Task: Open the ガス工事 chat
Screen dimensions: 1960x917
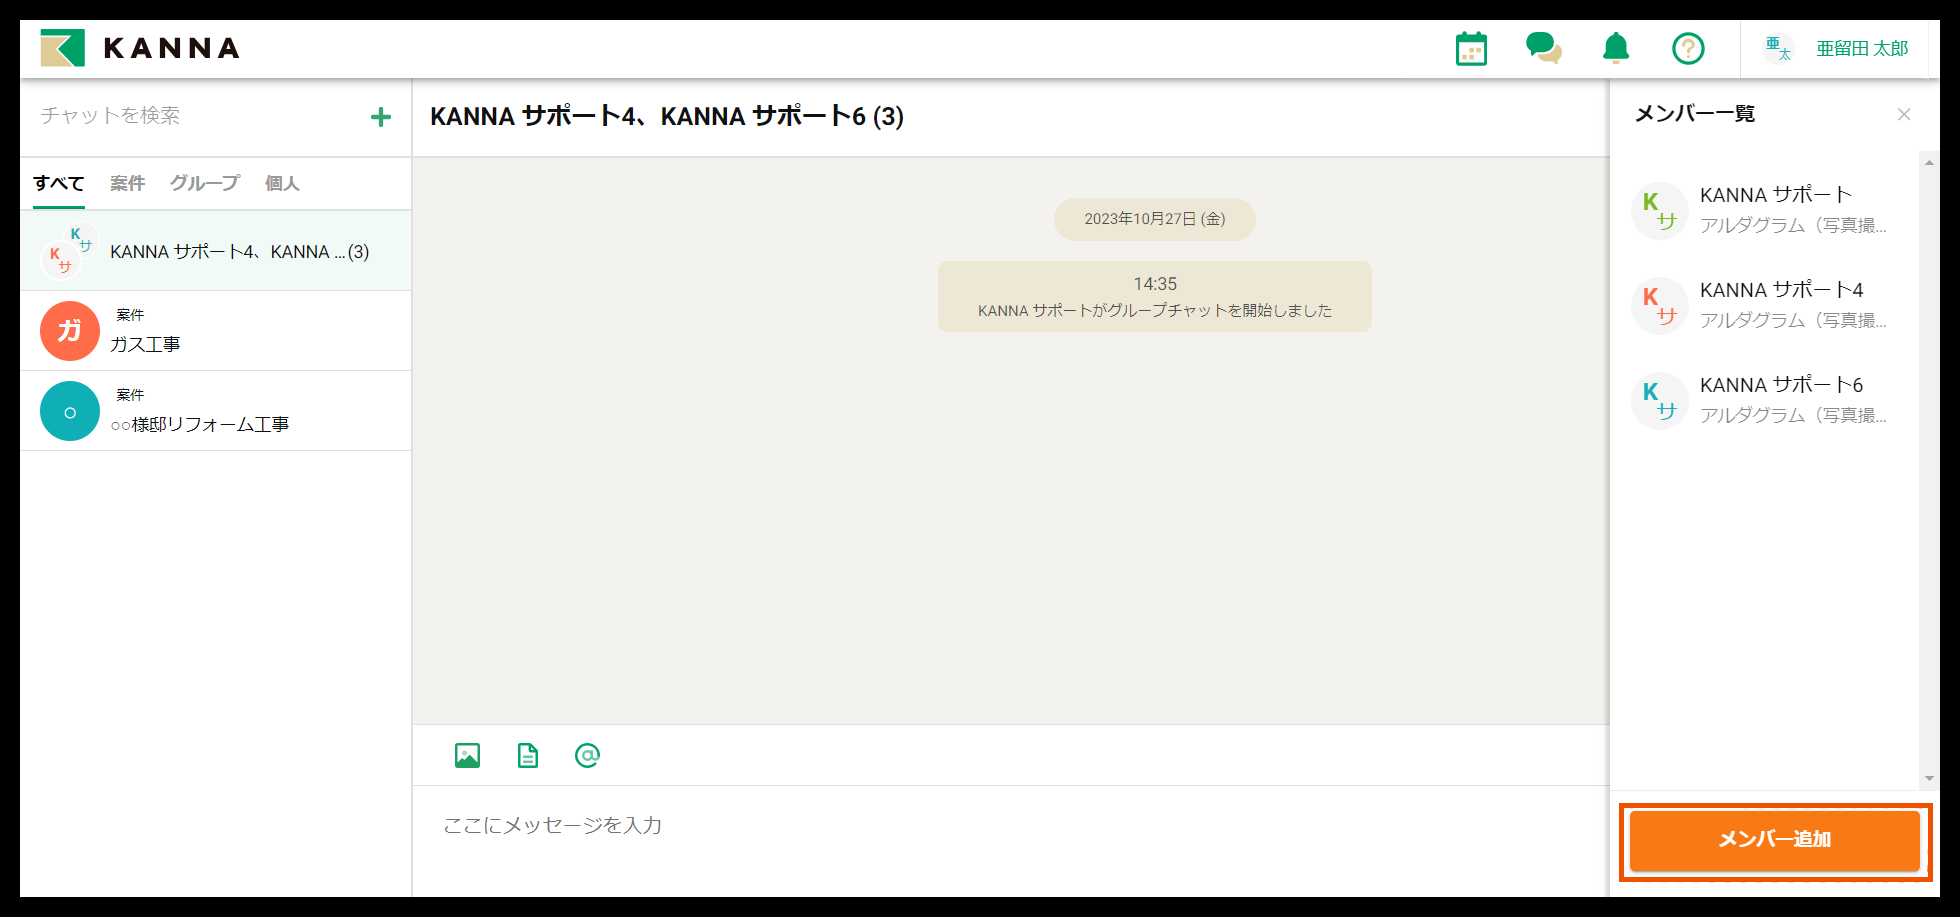Action: (215, 331)
